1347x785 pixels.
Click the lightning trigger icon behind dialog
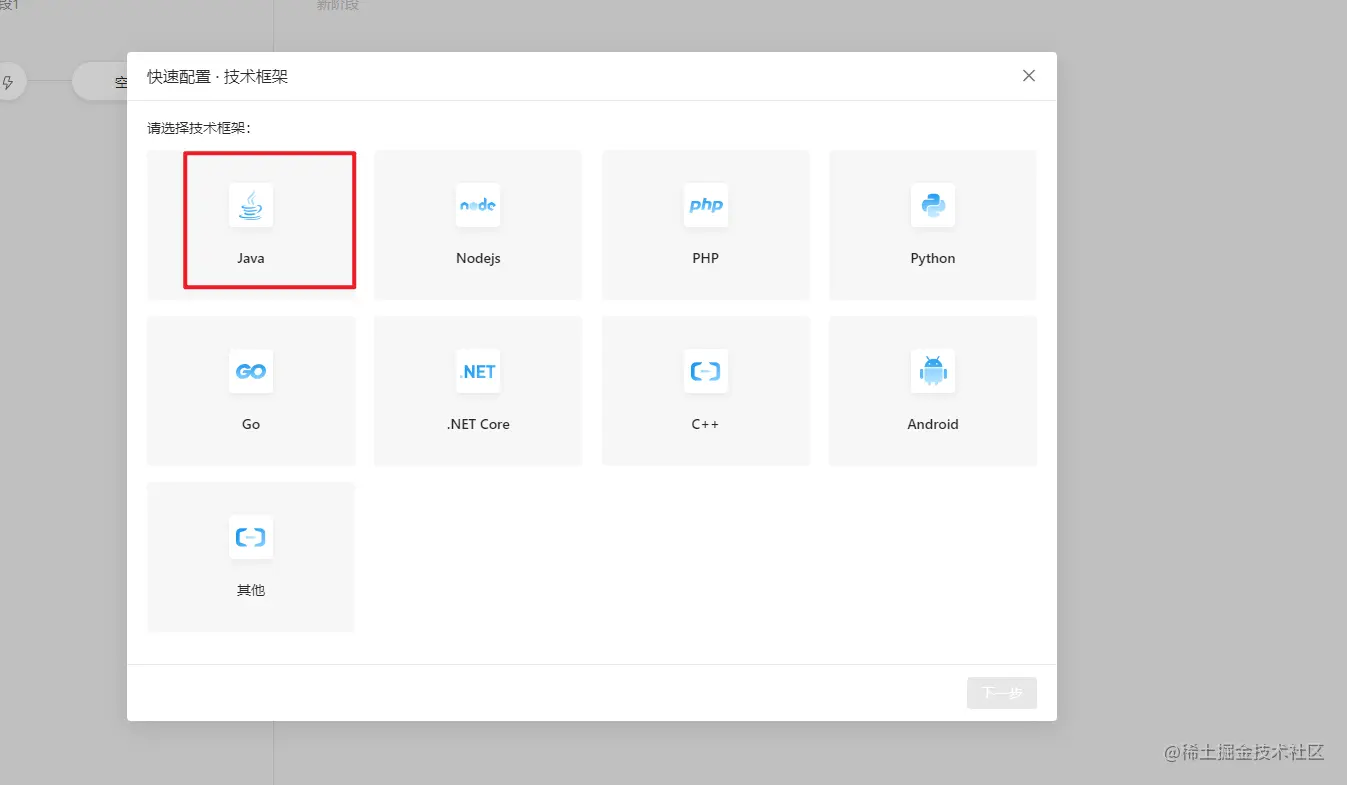8,82
